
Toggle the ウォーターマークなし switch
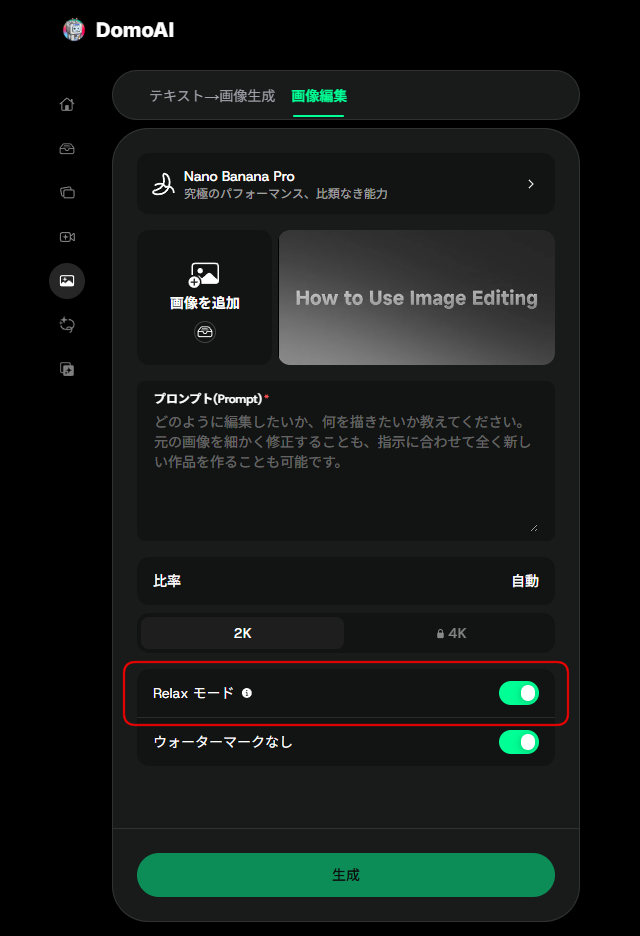pyautogui.click(x=519, y=742)
